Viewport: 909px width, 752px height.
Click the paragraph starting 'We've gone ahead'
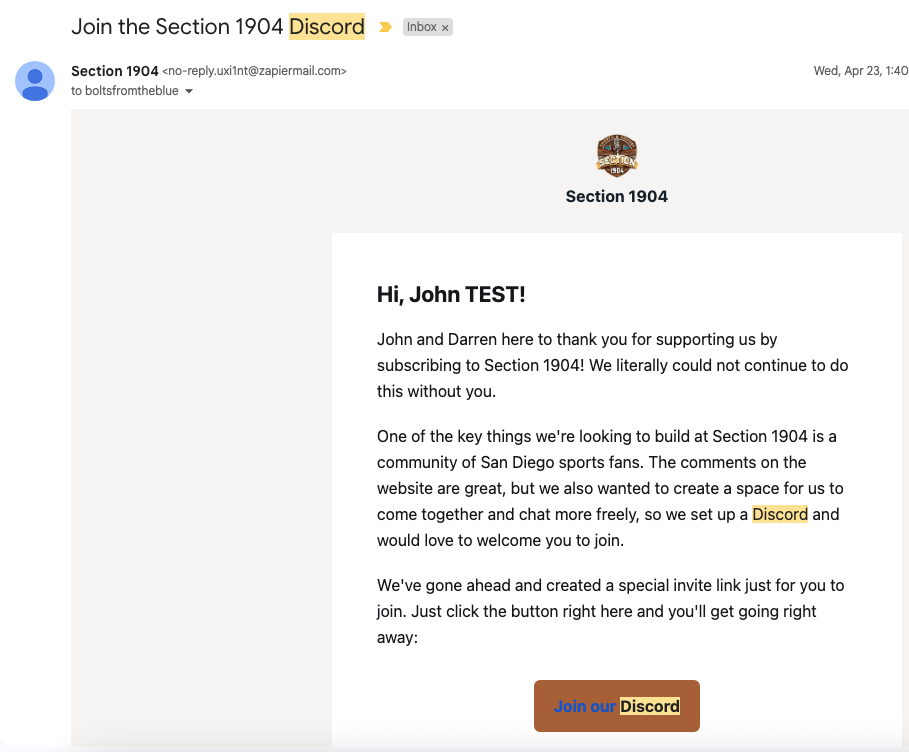coord(610,611)
